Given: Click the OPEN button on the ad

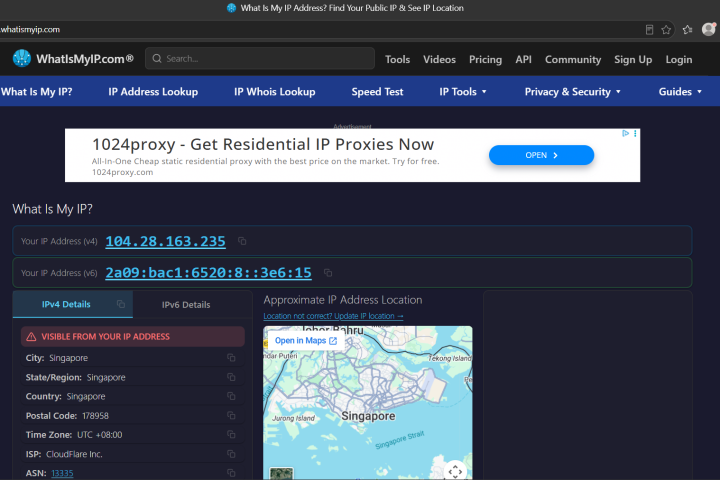Looking at the screenshot, I should click(x=541, y=155).
